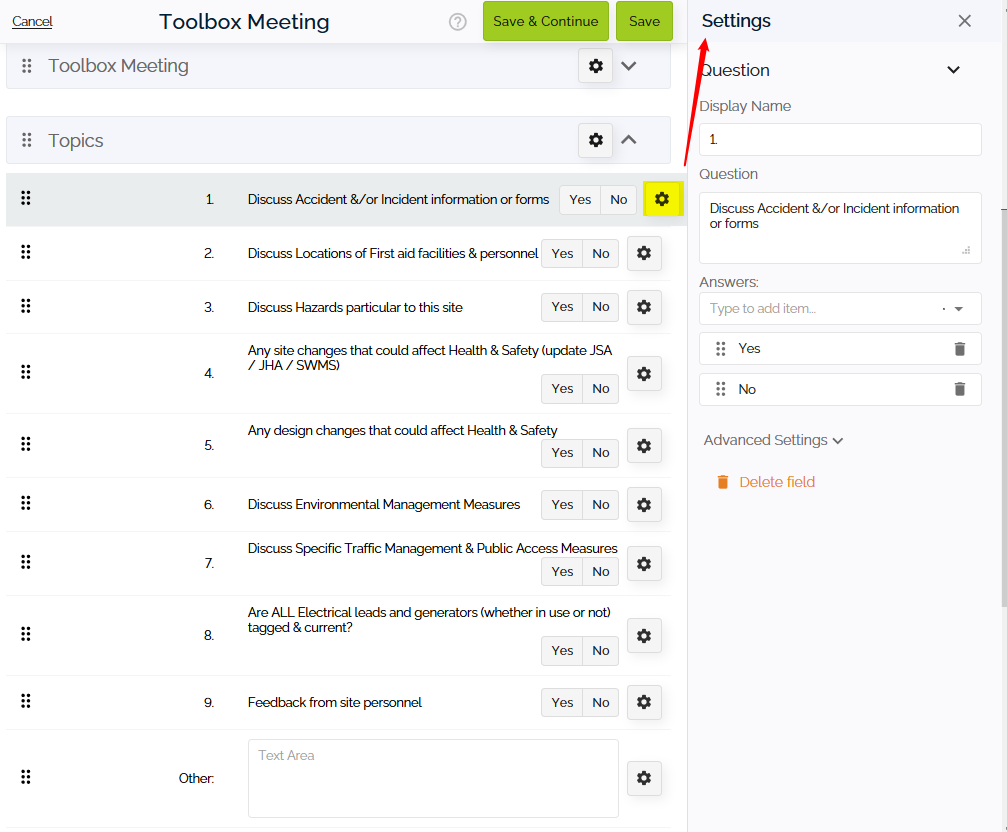Screen dimensions: 1007x832
Task: Grab drag handle of the Toolbox Meeting section
Action: pos(26,65)
